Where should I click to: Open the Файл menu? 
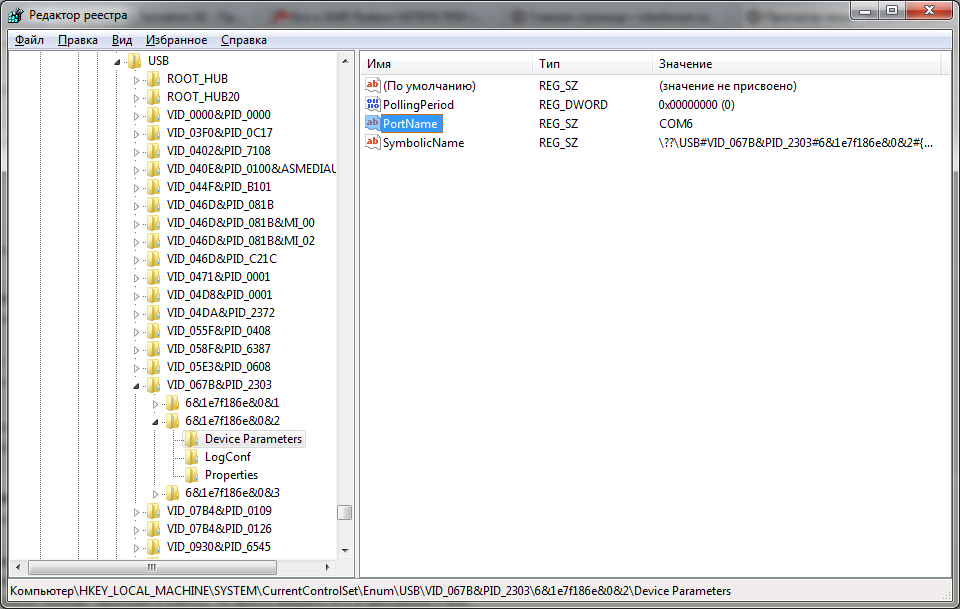(x=29, y=40)
